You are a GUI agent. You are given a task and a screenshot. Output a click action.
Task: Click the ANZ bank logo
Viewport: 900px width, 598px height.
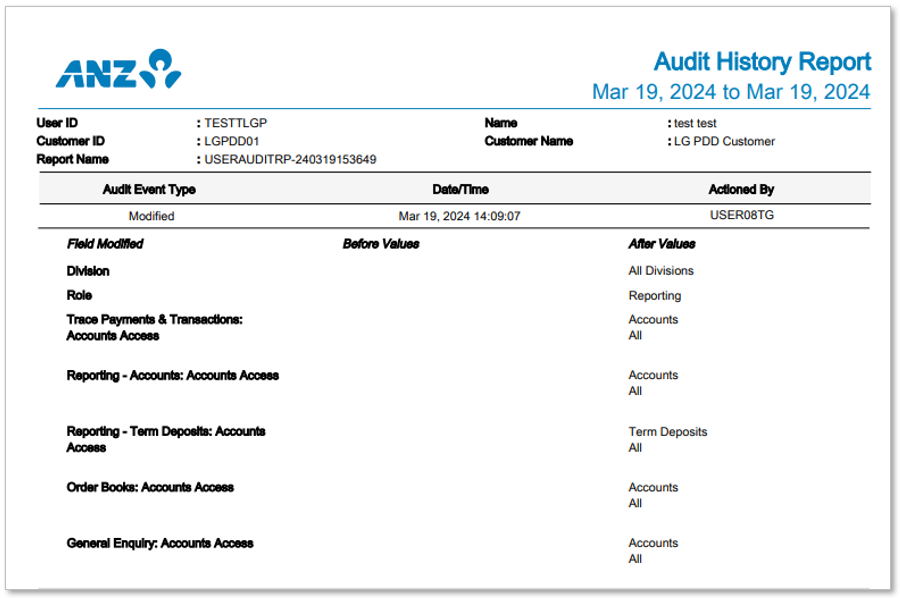[x=118, y=66]
